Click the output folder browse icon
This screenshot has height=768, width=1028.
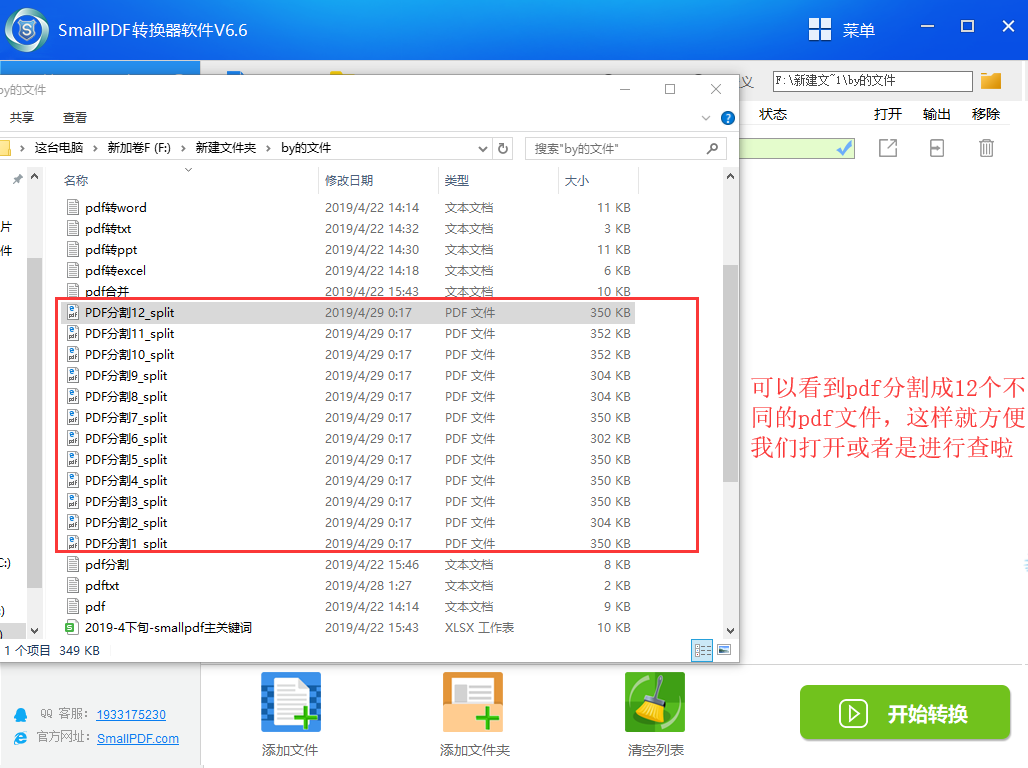pos(991,81)
